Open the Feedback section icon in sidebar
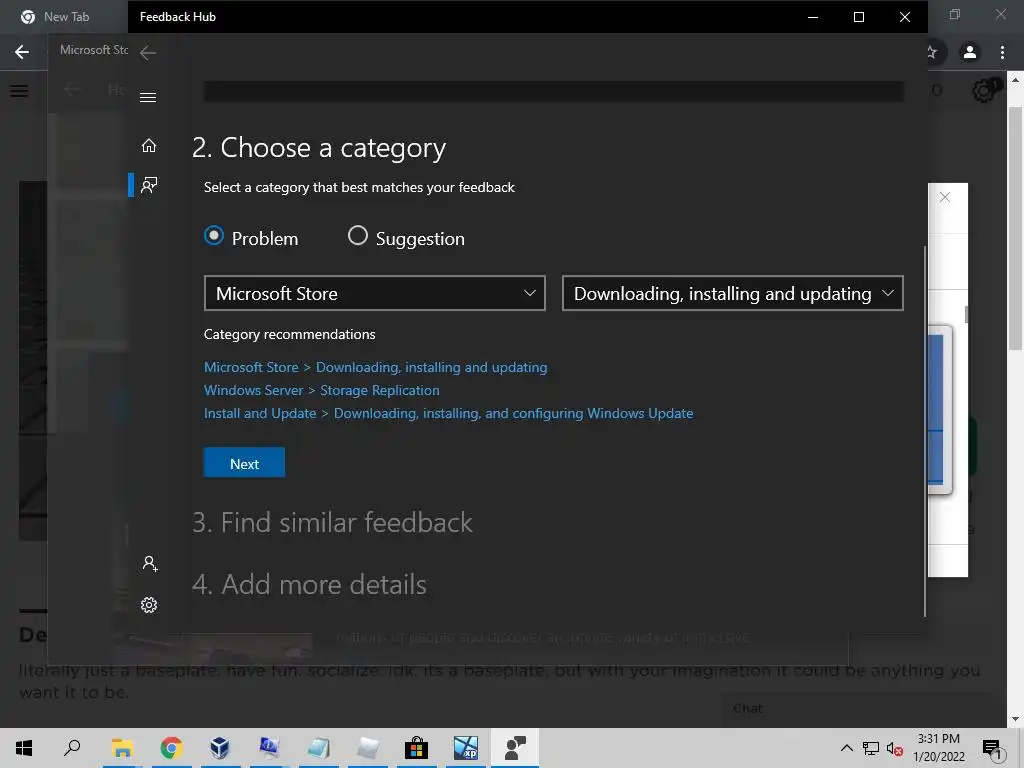Screen dimensions: 1024x768 [x=149, y=185]
